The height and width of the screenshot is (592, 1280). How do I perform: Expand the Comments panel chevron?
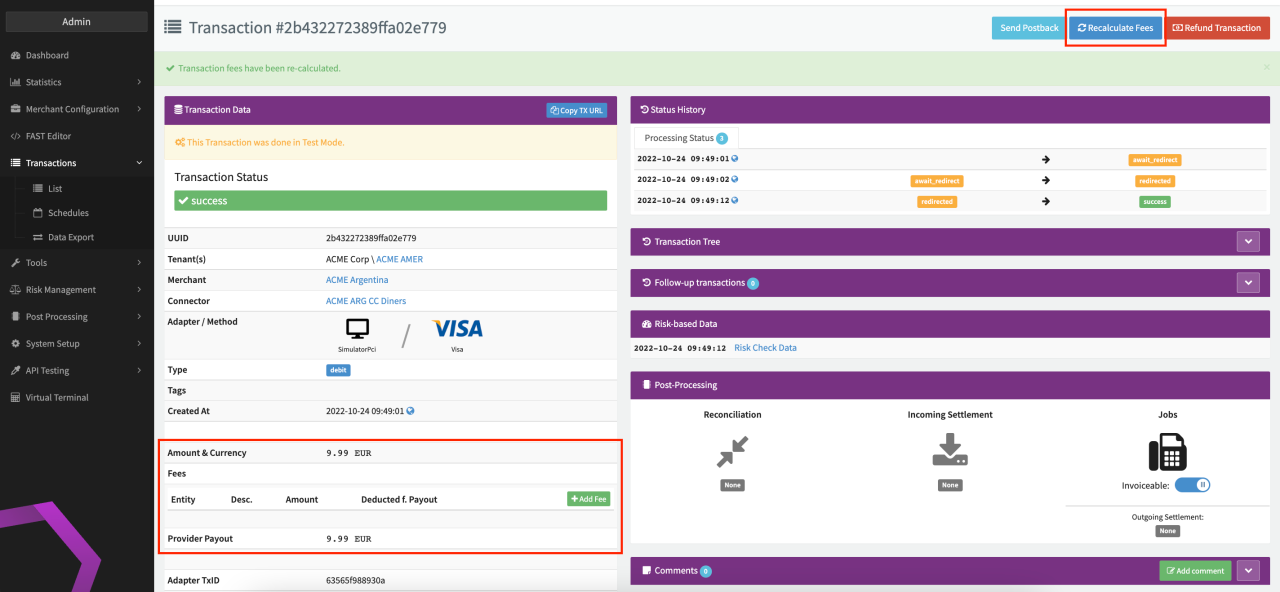tap(1247, 571)
